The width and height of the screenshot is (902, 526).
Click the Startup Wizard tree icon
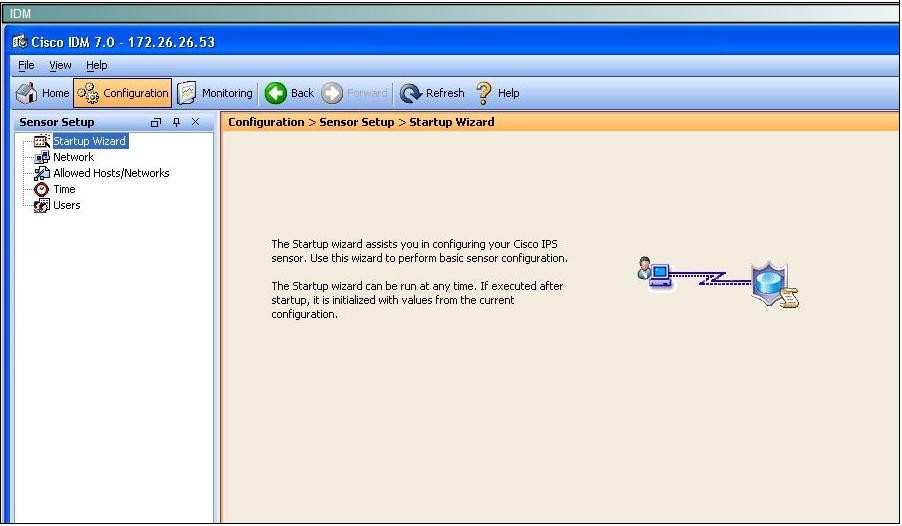click(x=42, y=141)
